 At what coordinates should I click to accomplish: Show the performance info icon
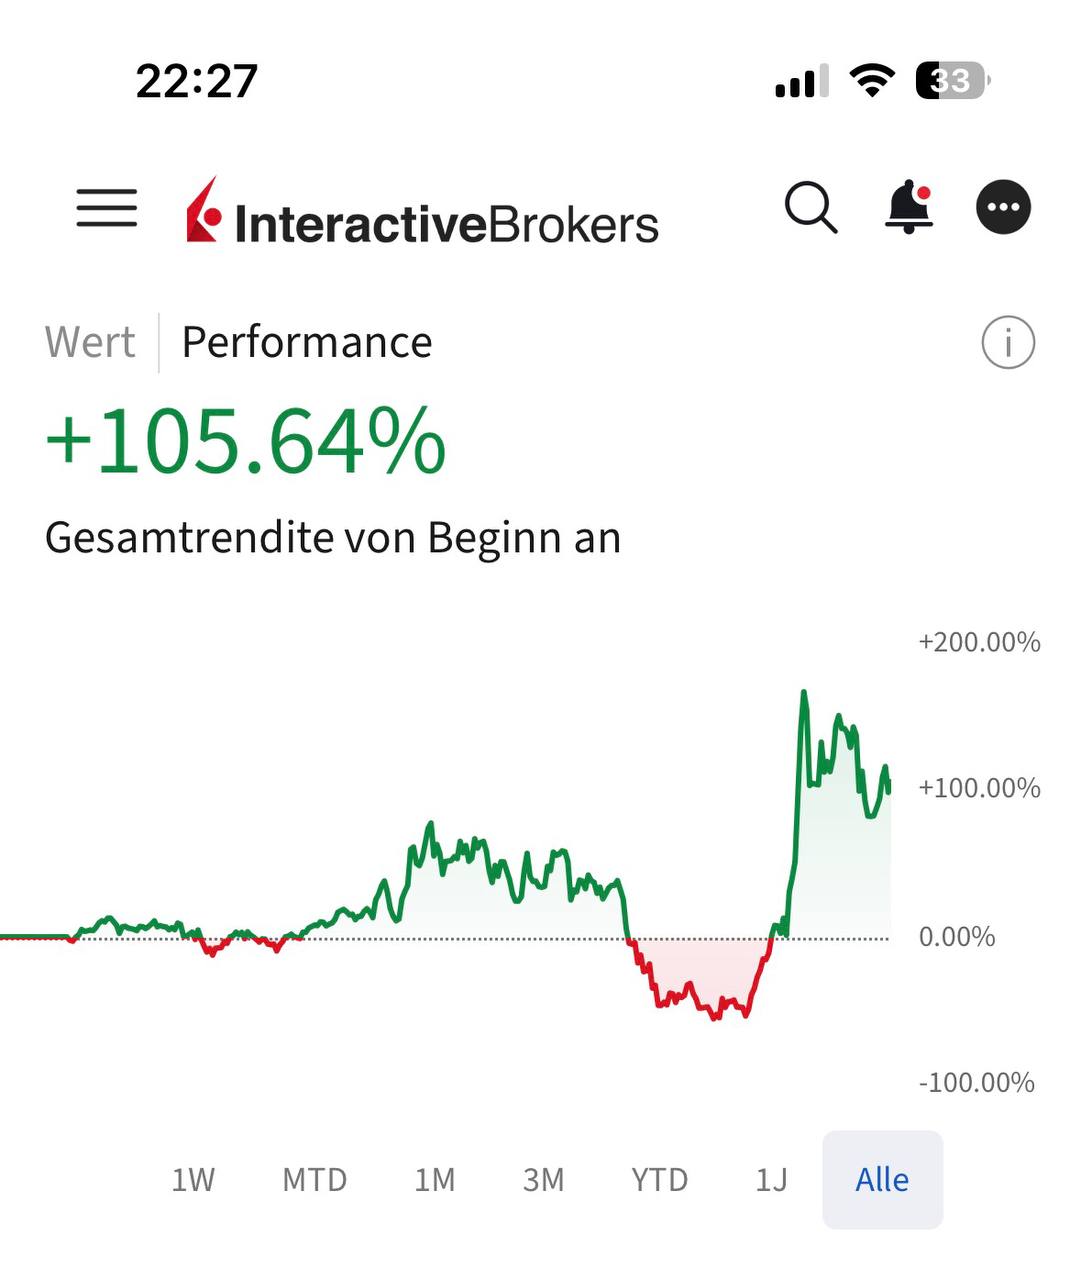[x=1008, y=343]
